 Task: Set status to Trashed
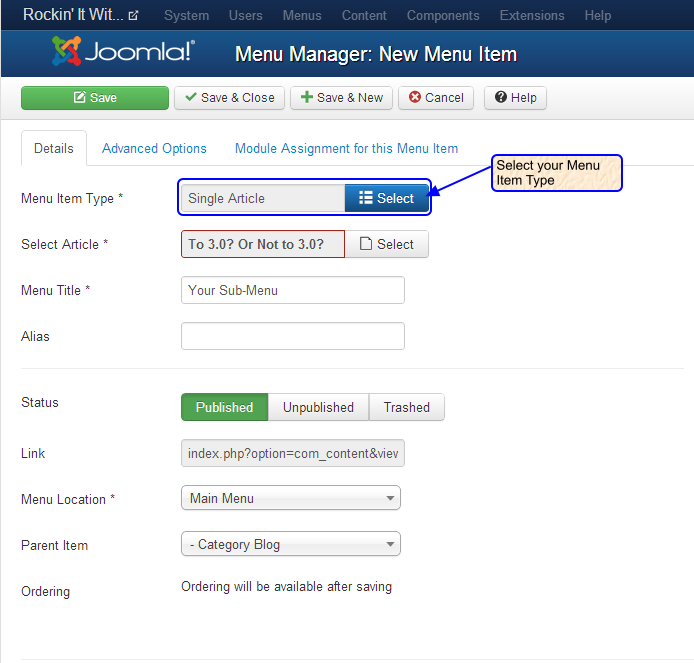407,407
